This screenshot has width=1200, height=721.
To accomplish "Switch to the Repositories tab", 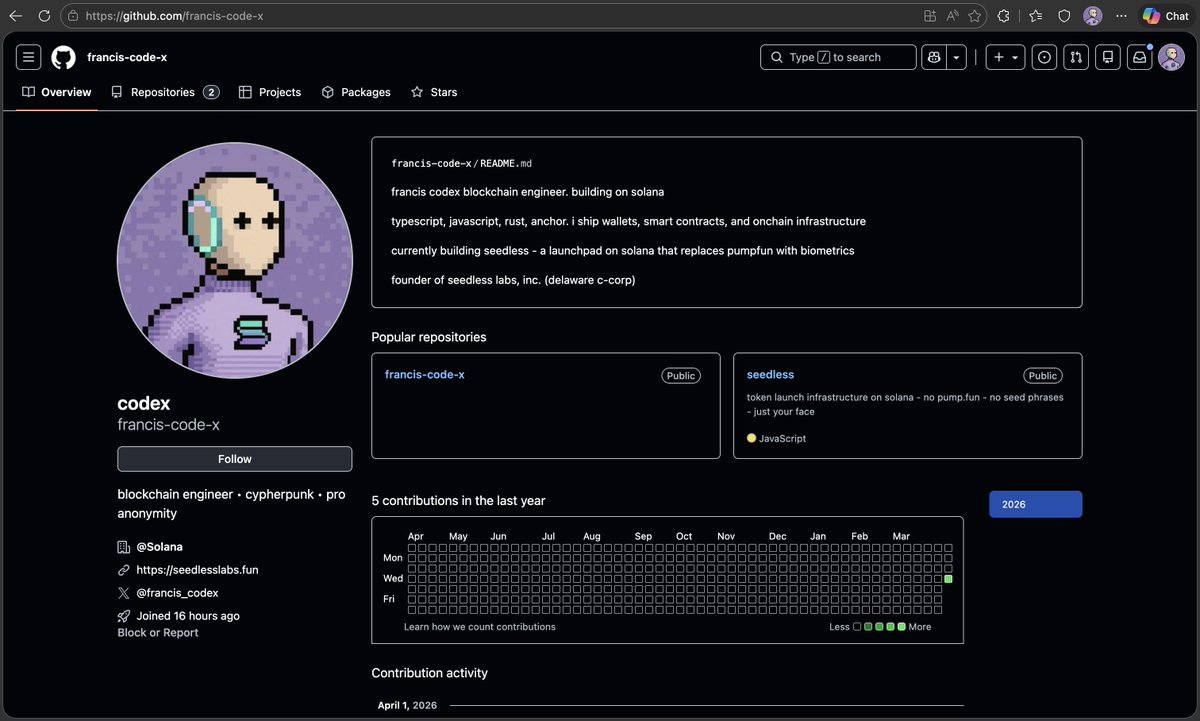I will pyautogui.click(x=165, y=92).
